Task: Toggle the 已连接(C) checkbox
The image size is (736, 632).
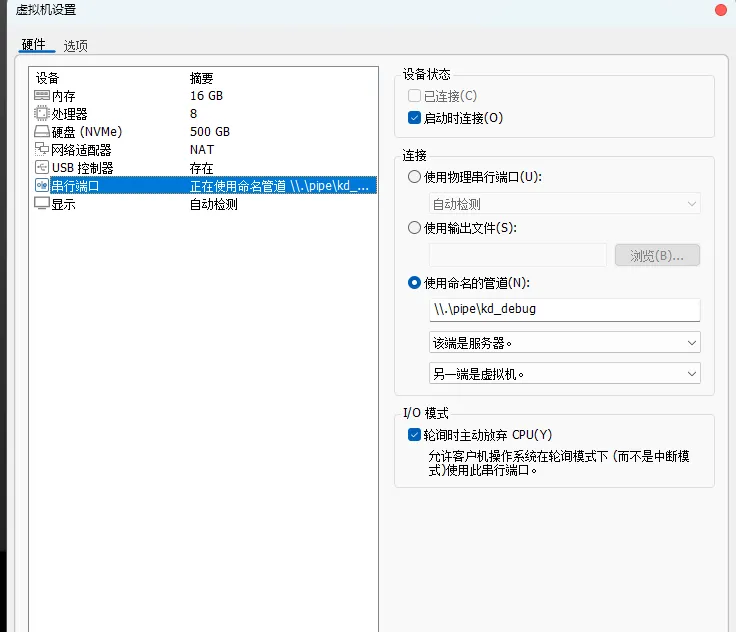Action: (414, 96)
